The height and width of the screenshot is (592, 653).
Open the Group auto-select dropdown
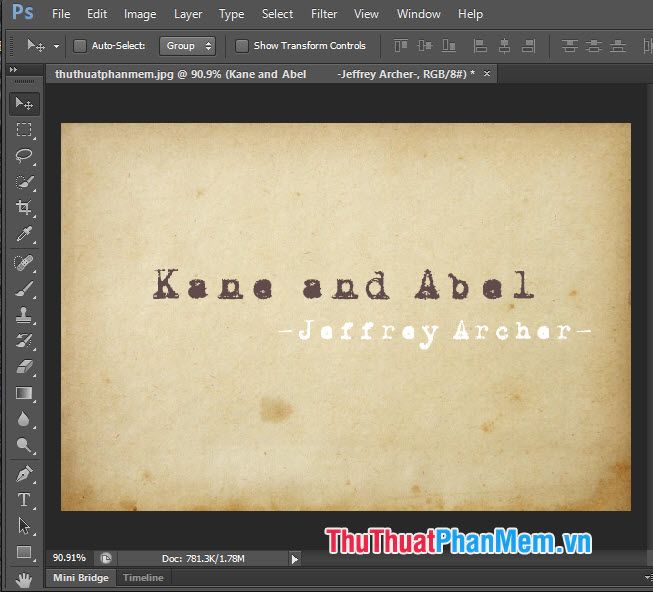click(187, 45)
